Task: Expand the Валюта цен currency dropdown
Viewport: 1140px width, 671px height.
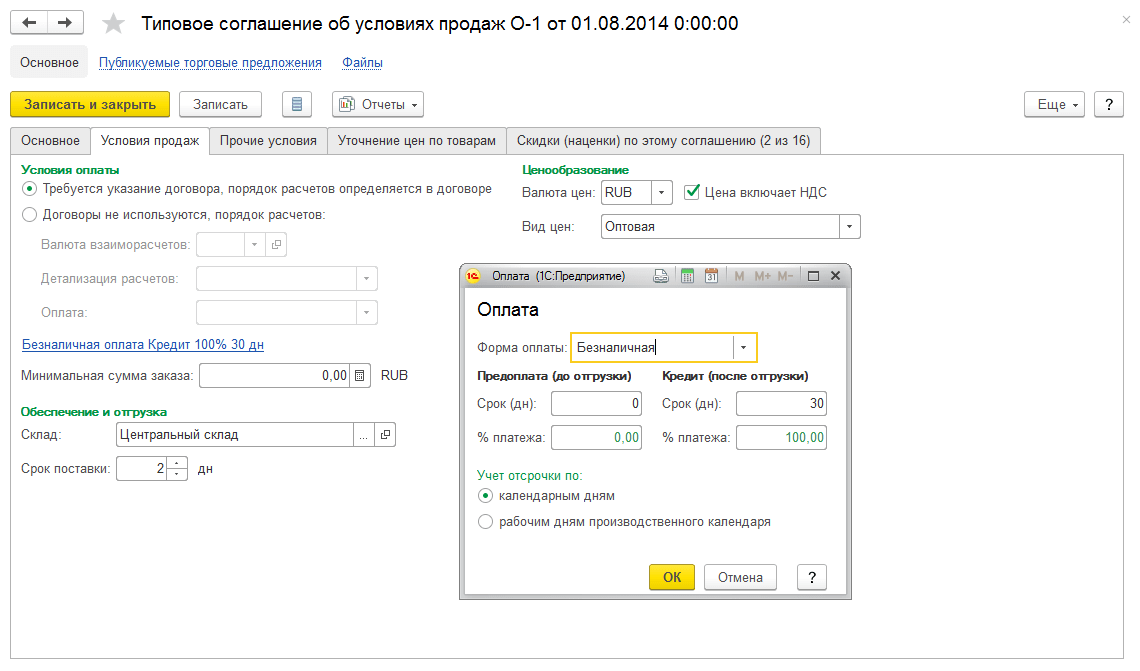Action: [x=661, y=192]
